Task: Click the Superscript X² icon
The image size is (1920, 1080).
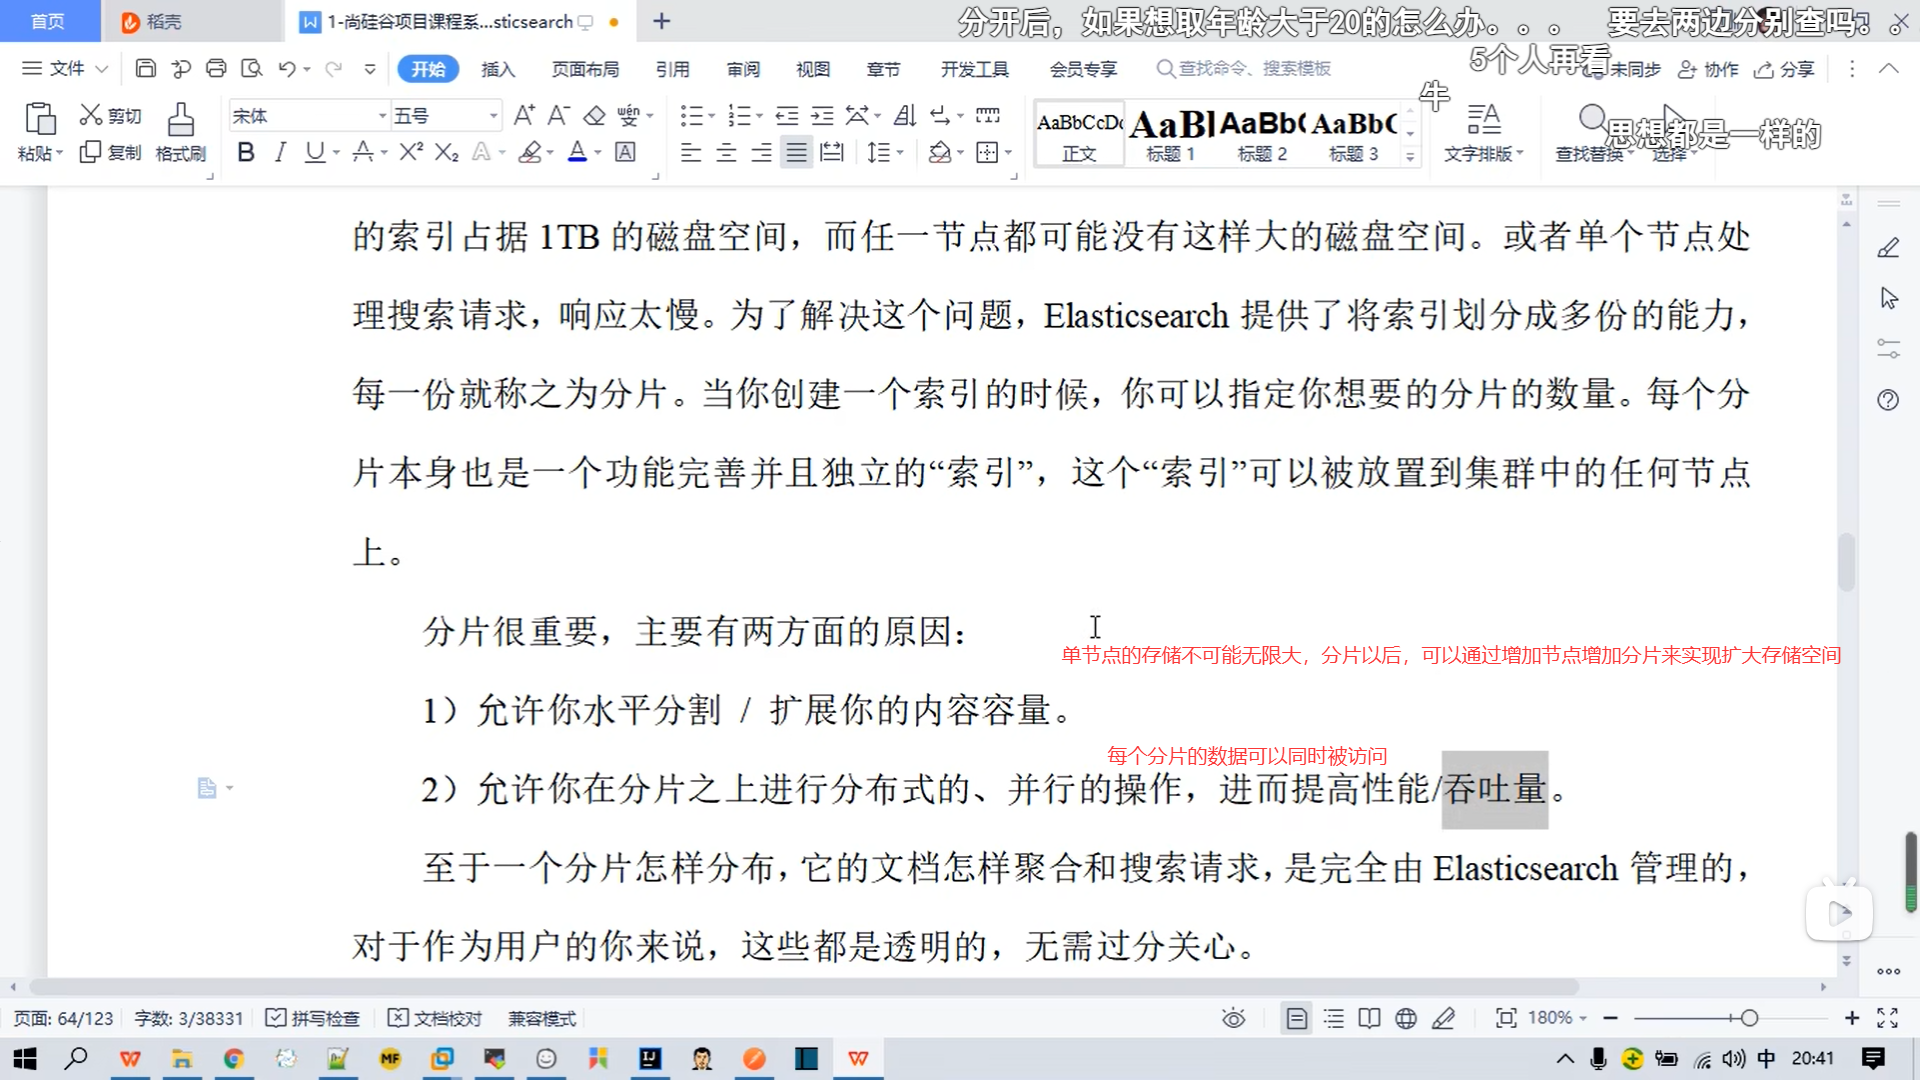Action: tap(411, 152)
